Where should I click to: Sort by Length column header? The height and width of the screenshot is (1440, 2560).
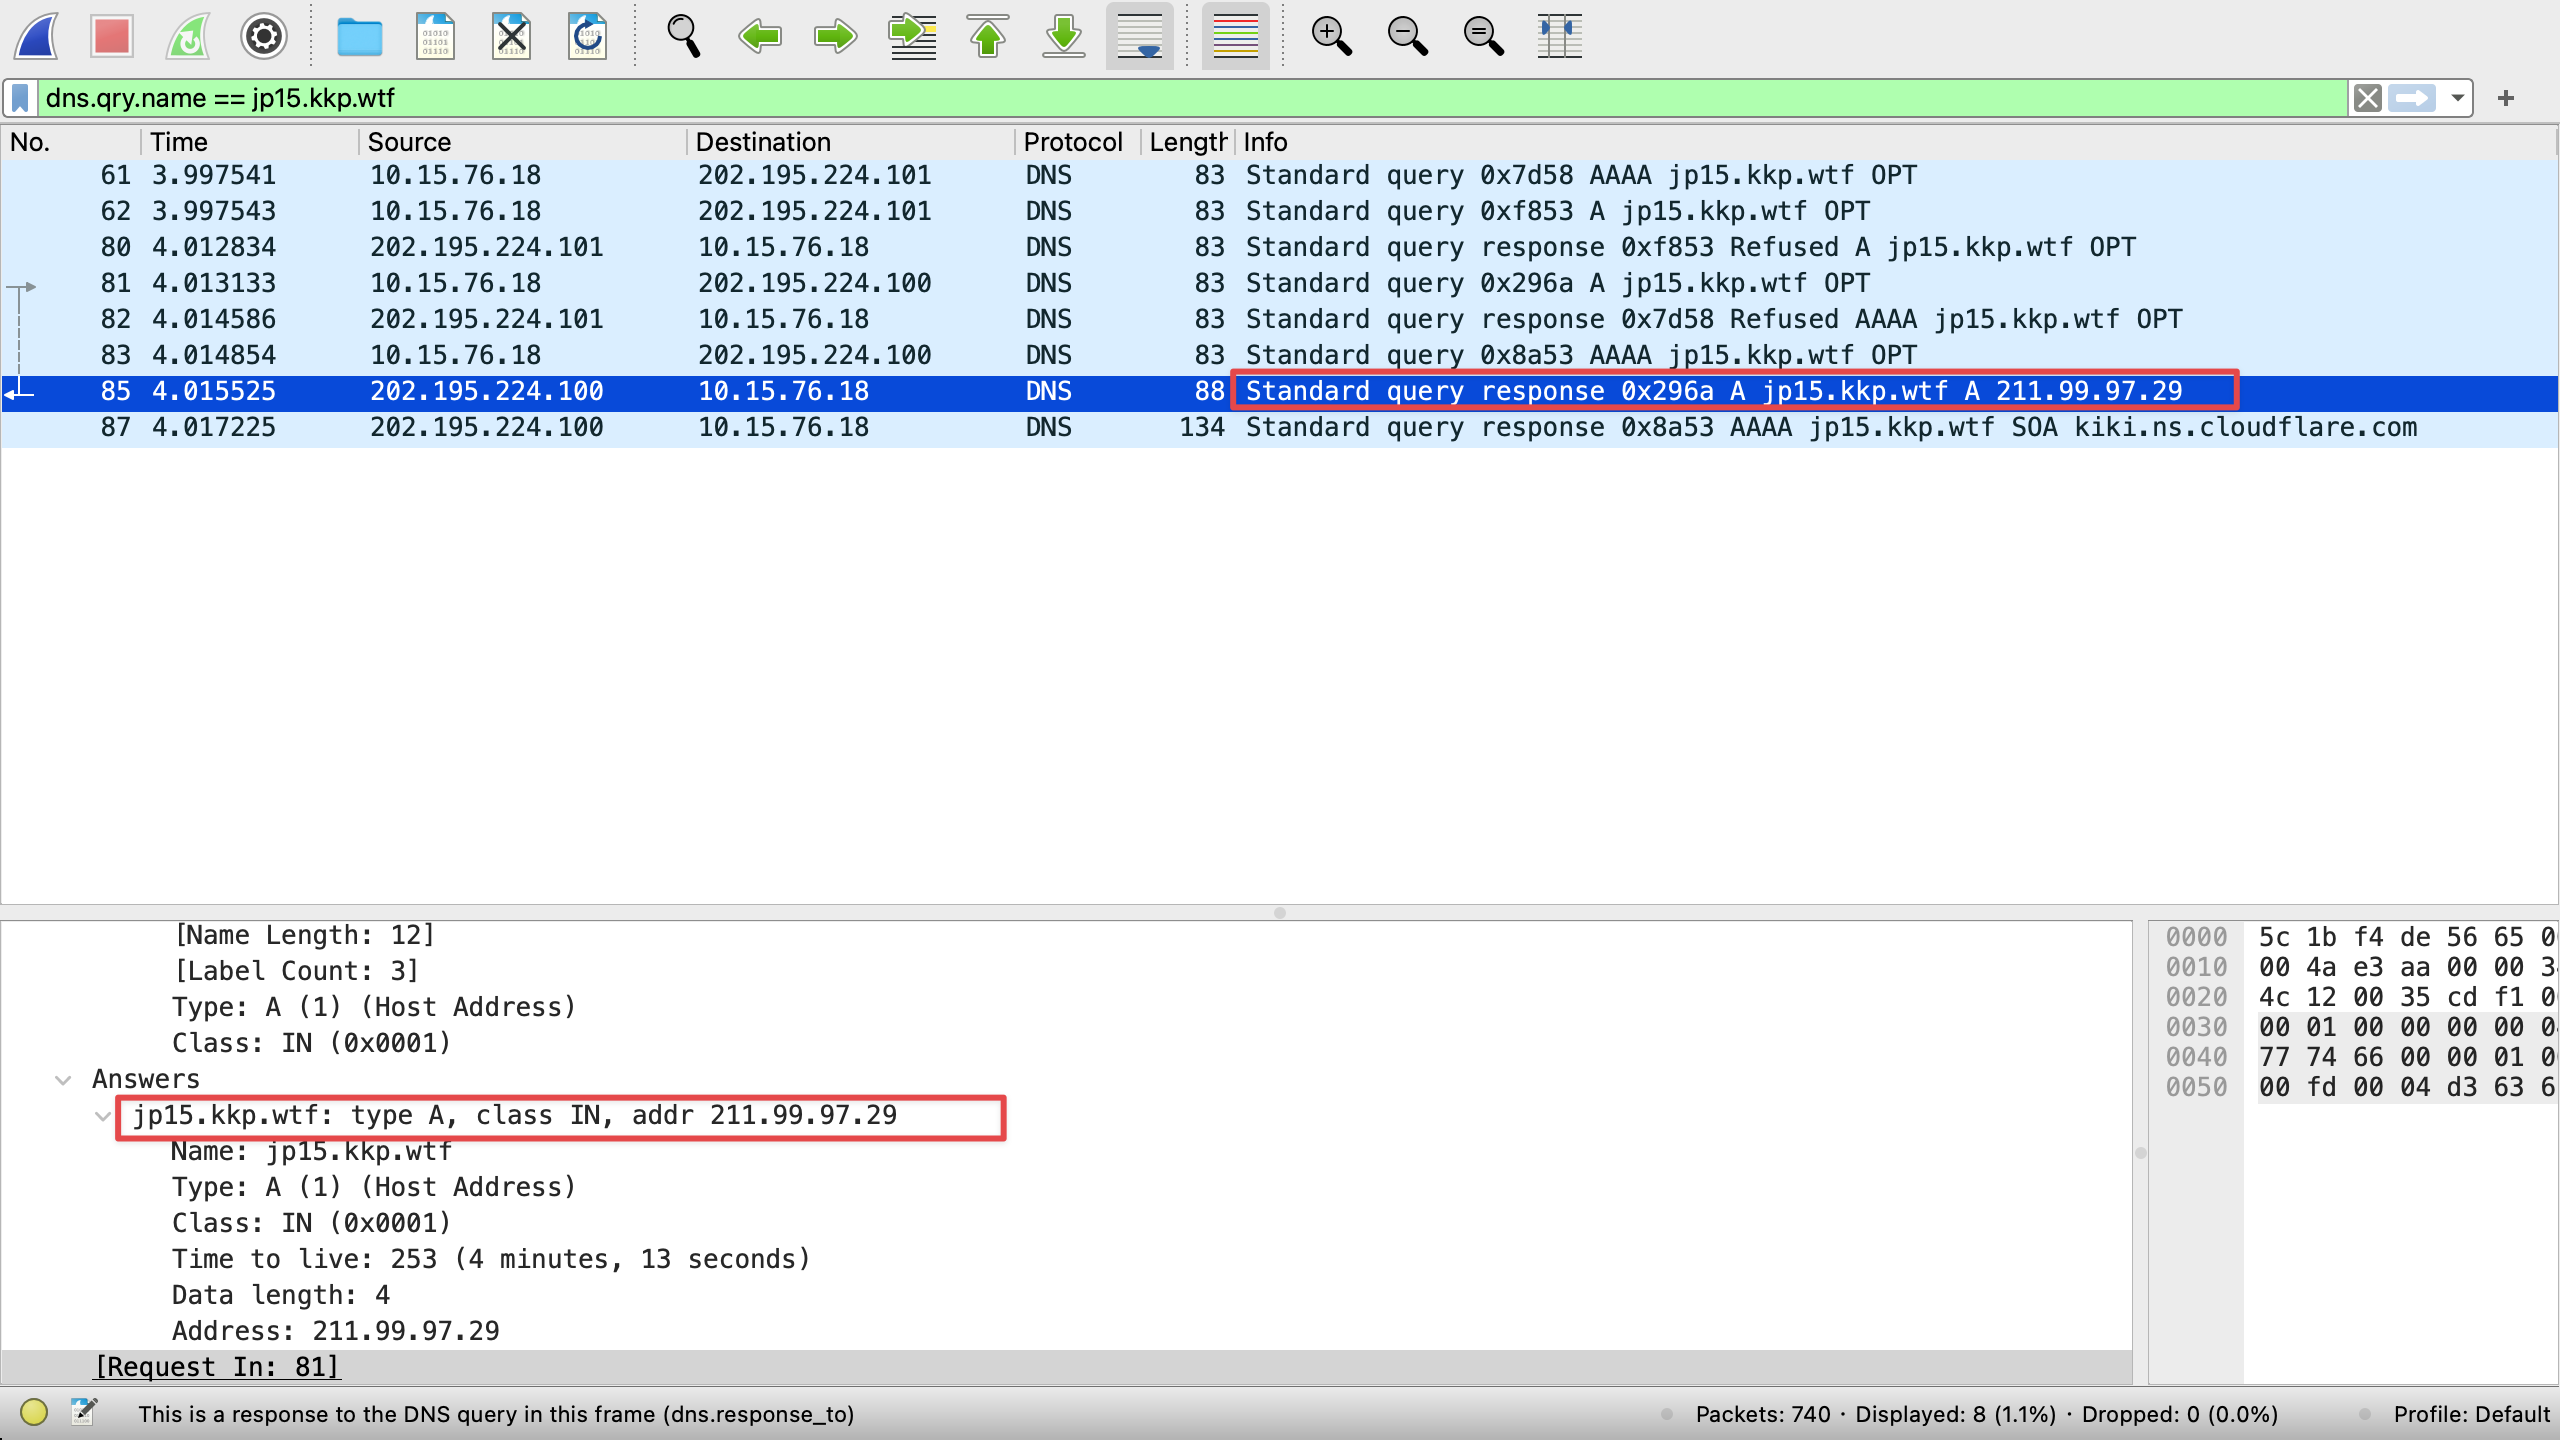coord(1188,142)
